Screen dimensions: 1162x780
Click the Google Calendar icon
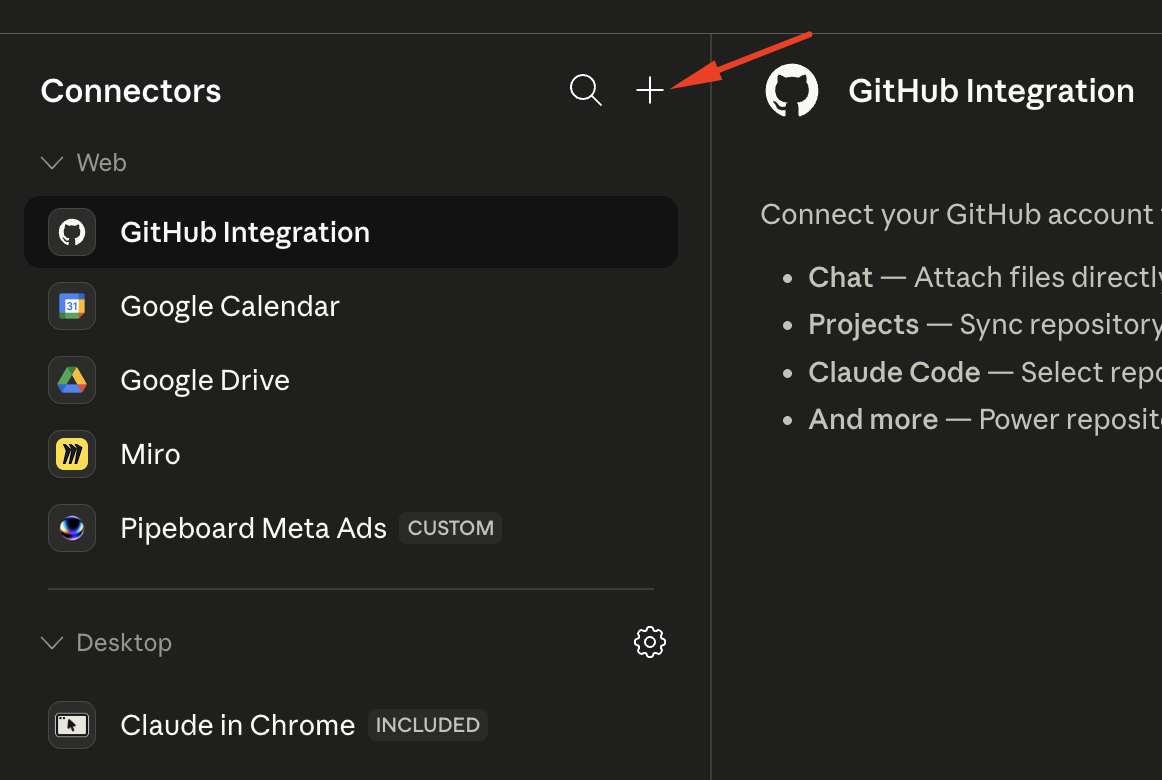pos(72,306)
